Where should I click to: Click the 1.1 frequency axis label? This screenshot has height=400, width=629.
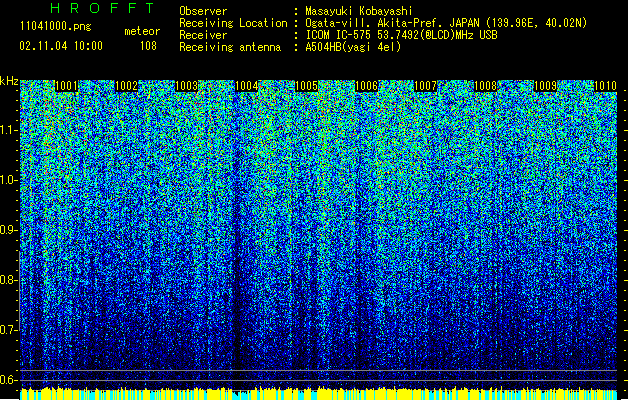coord(8,130)
